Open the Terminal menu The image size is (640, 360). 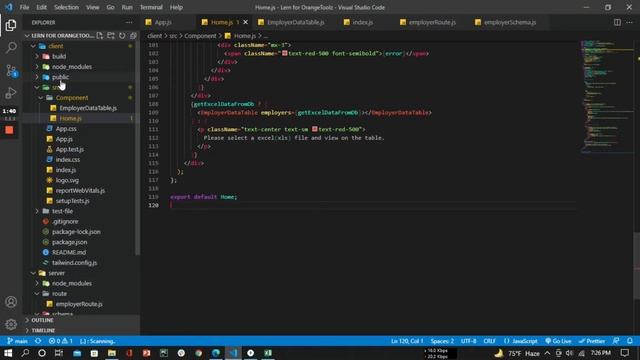tap(151, 7)
